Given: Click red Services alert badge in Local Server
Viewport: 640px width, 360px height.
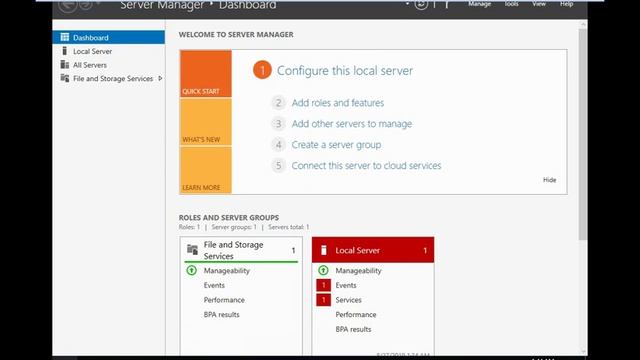Looking at the screenshot, I should (324, 300).
